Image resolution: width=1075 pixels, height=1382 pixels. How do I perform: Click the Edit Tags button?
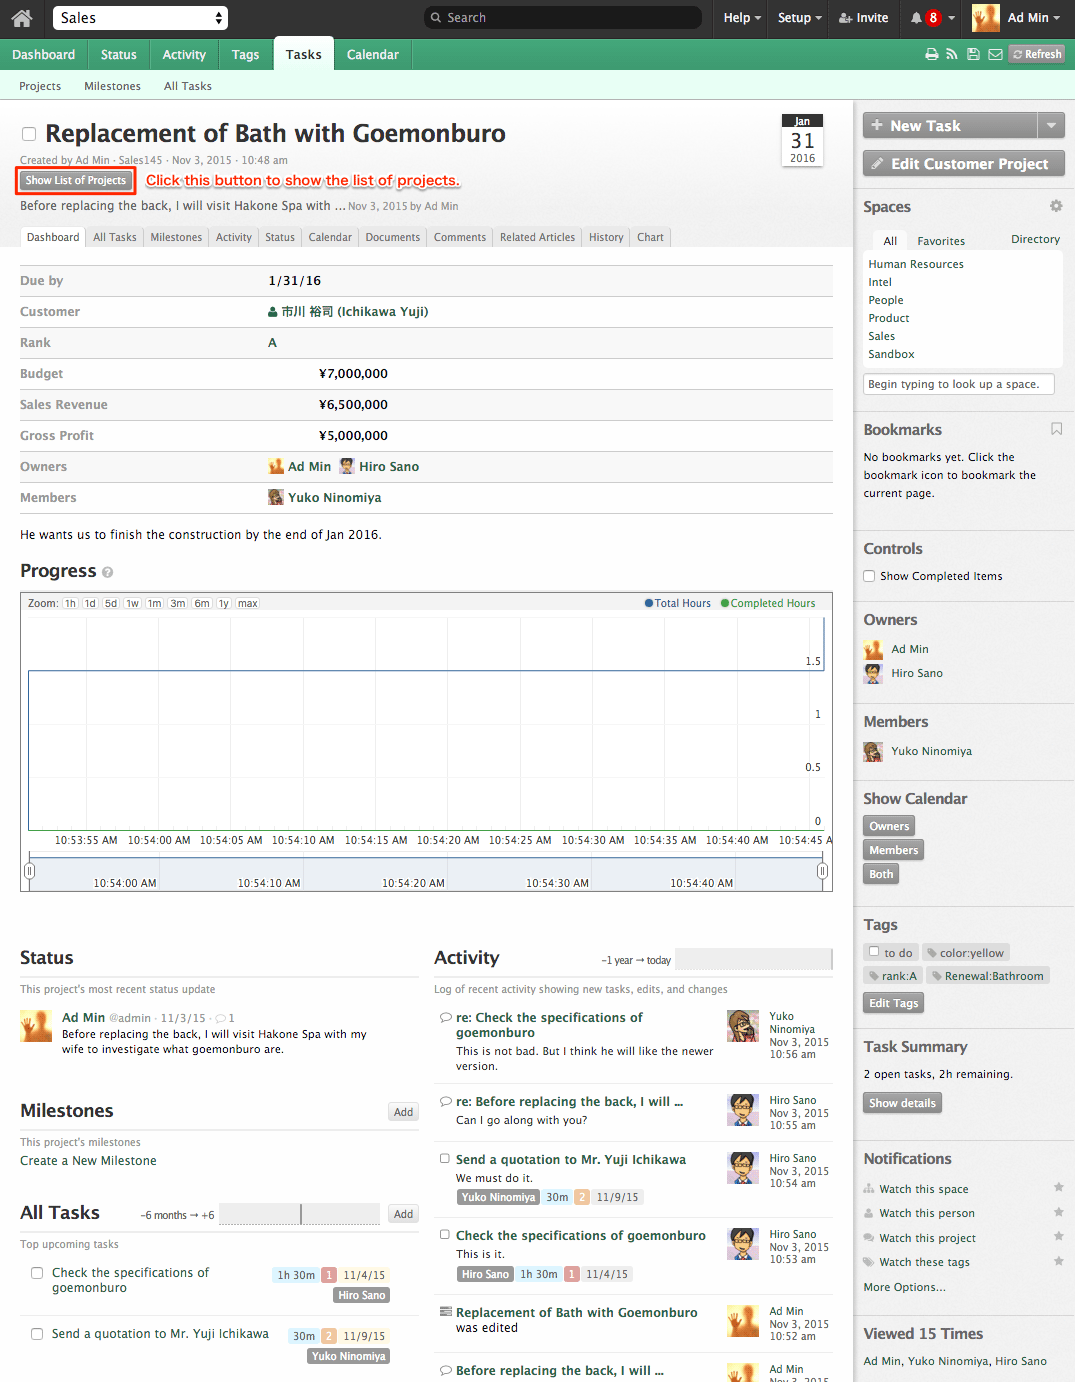click(x=894, y=1003)
